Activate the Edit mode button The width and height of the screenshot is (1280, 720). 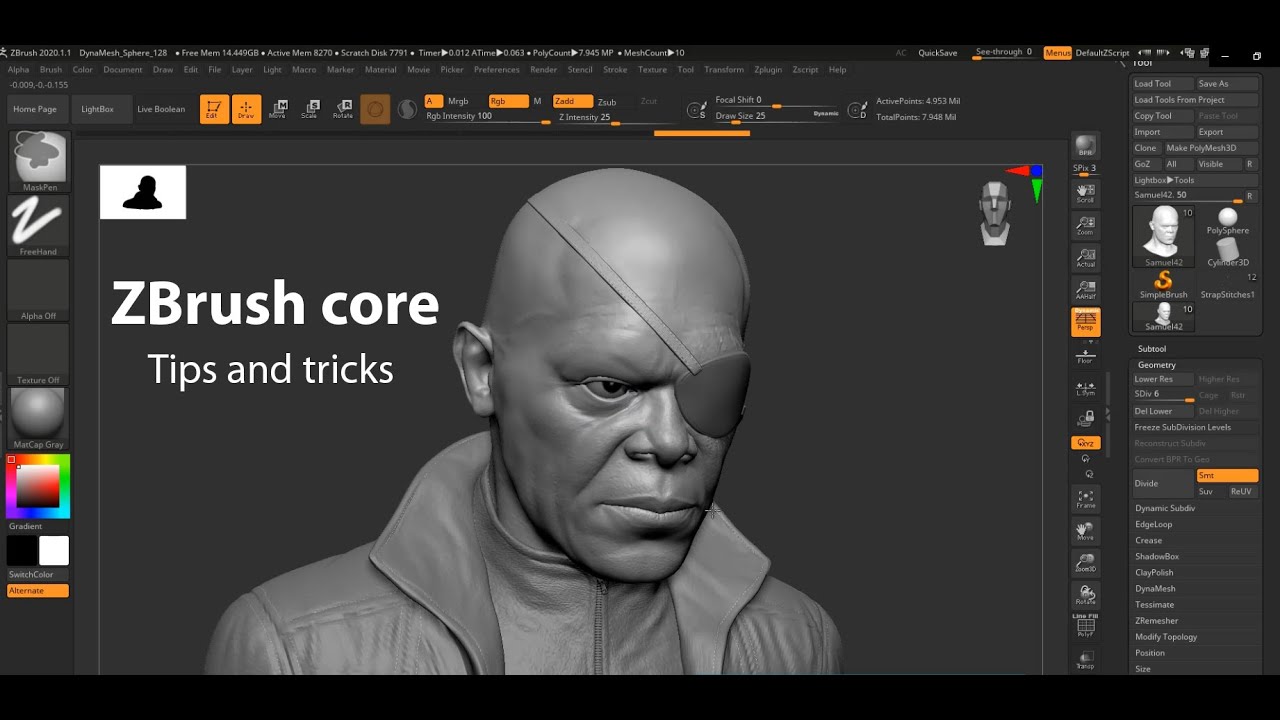point(212,109)
